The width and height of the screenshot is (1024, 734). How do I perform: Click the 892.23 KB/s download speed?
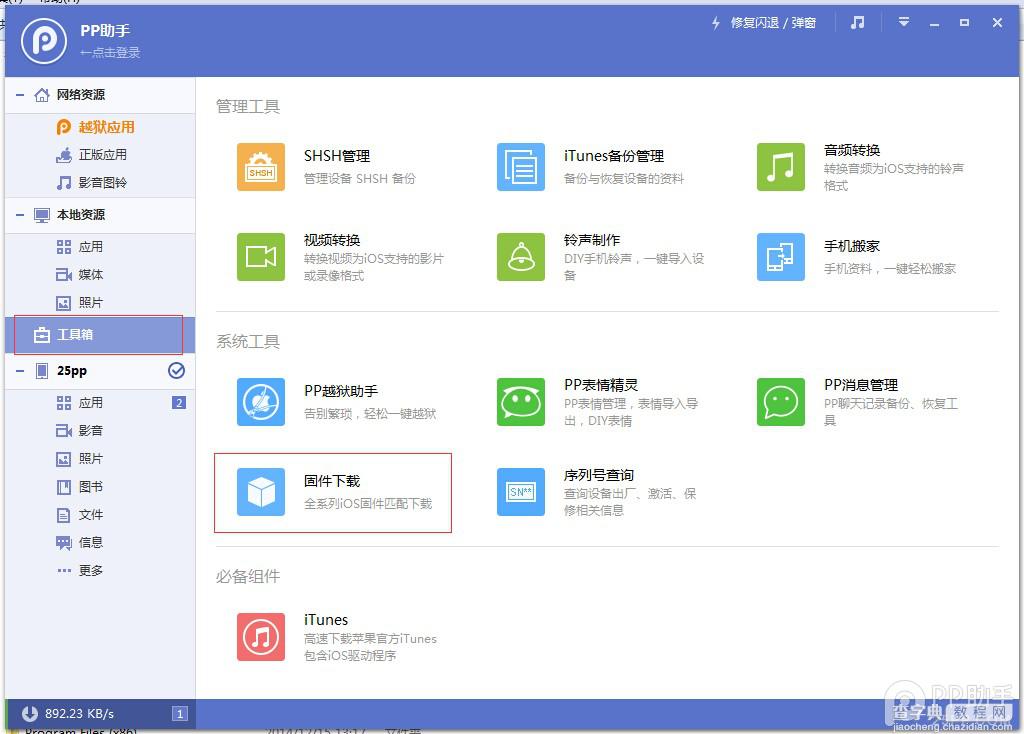tap(79, 714)
